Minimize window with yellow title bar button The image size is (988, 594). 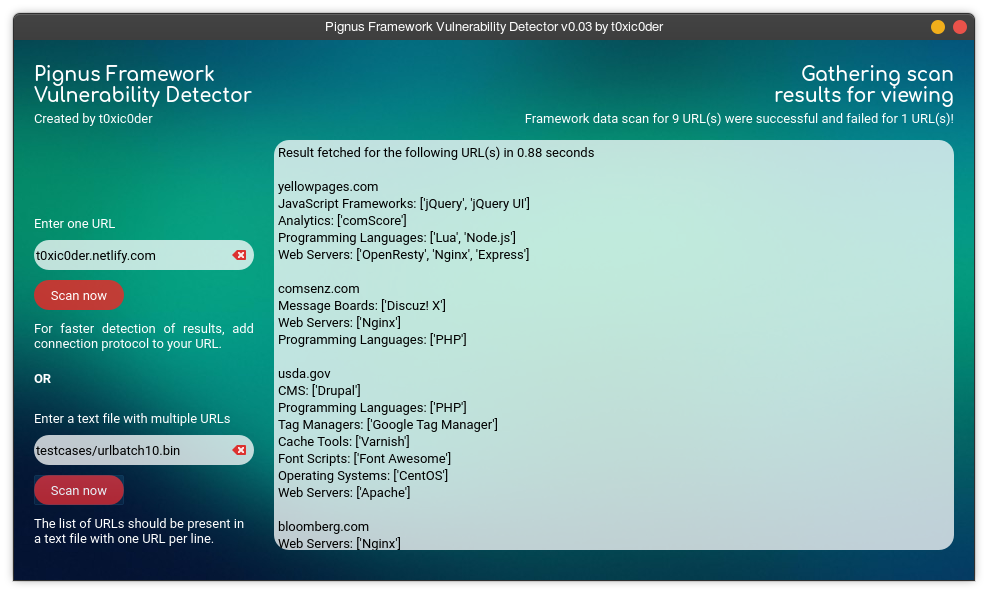pos(938,27)
